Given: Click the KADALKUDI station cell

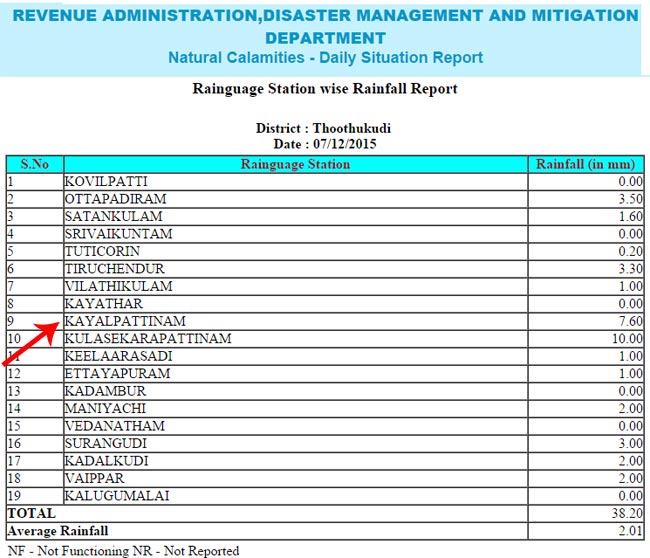Looking at the screenshot, I should coord(296,461).
